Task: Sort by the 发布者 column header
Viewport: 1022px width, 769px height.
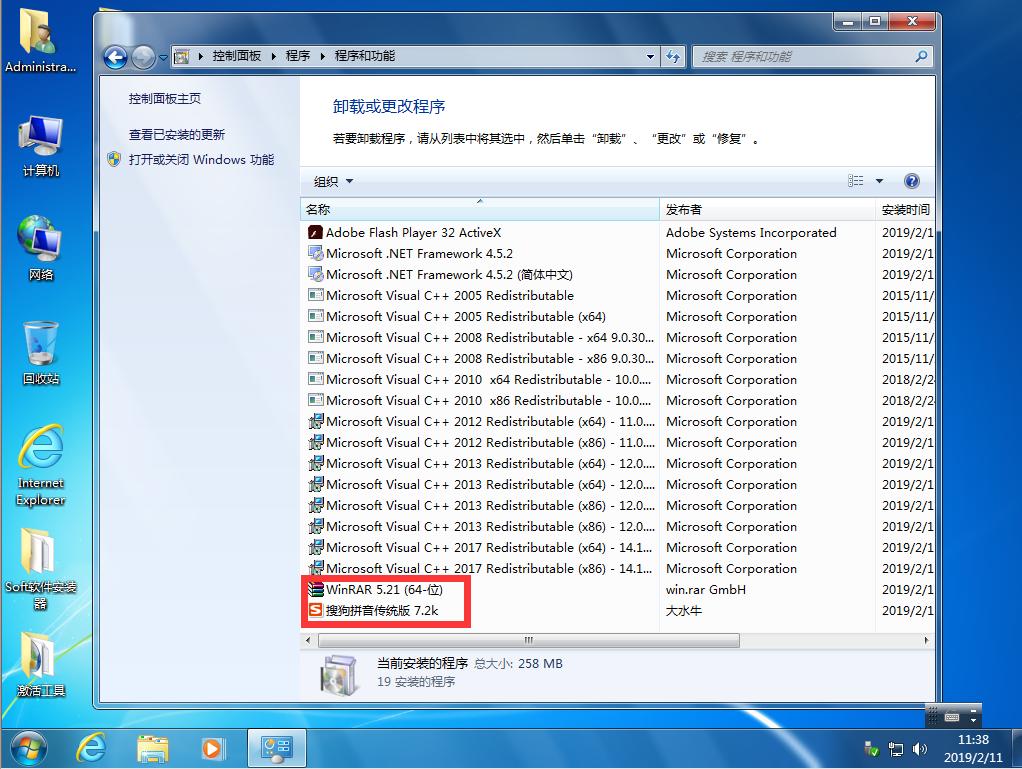Action: (767, 209)
